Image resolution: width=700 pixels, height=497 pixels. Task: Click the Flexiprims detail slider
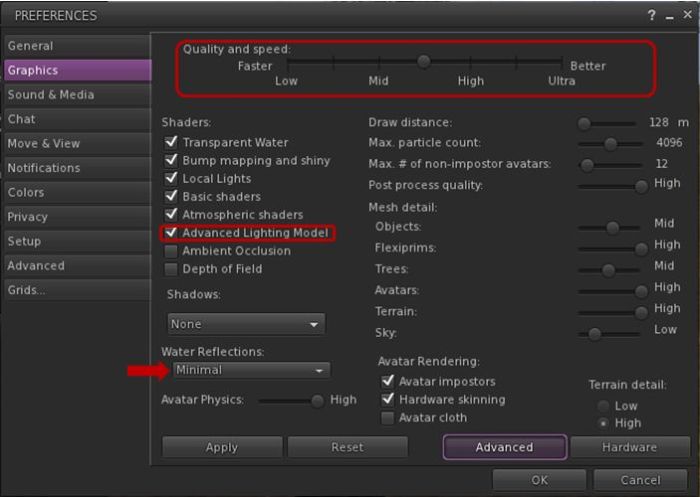[x=612, y=249]
